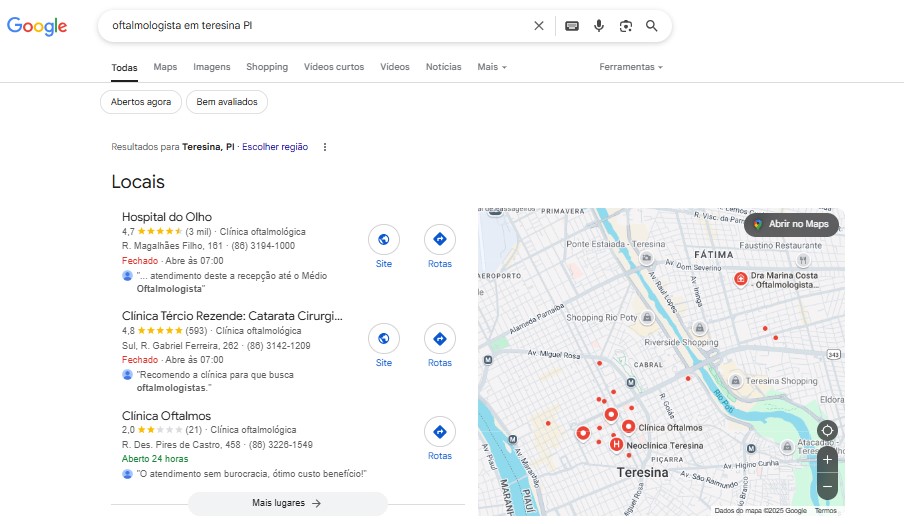
Task: Center the map on my location
Action: [827, 431]
